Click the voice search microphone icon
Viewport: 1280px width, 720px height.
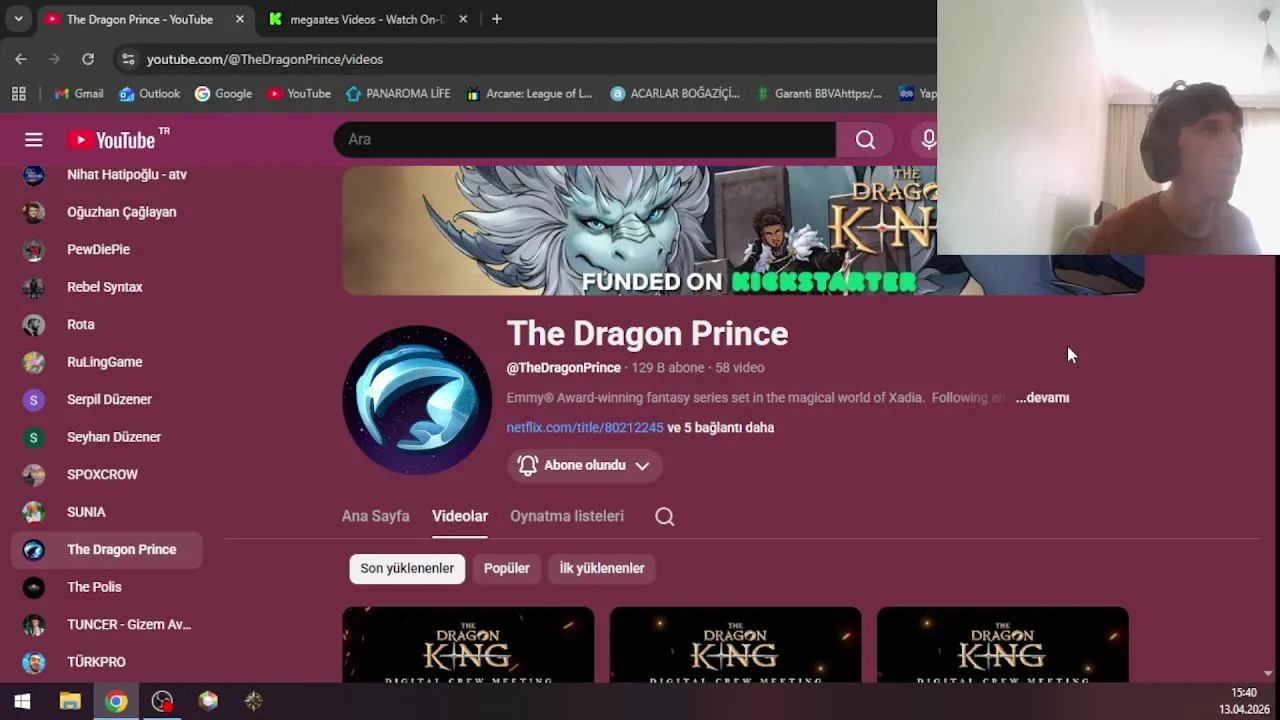[x=928, y=140]
